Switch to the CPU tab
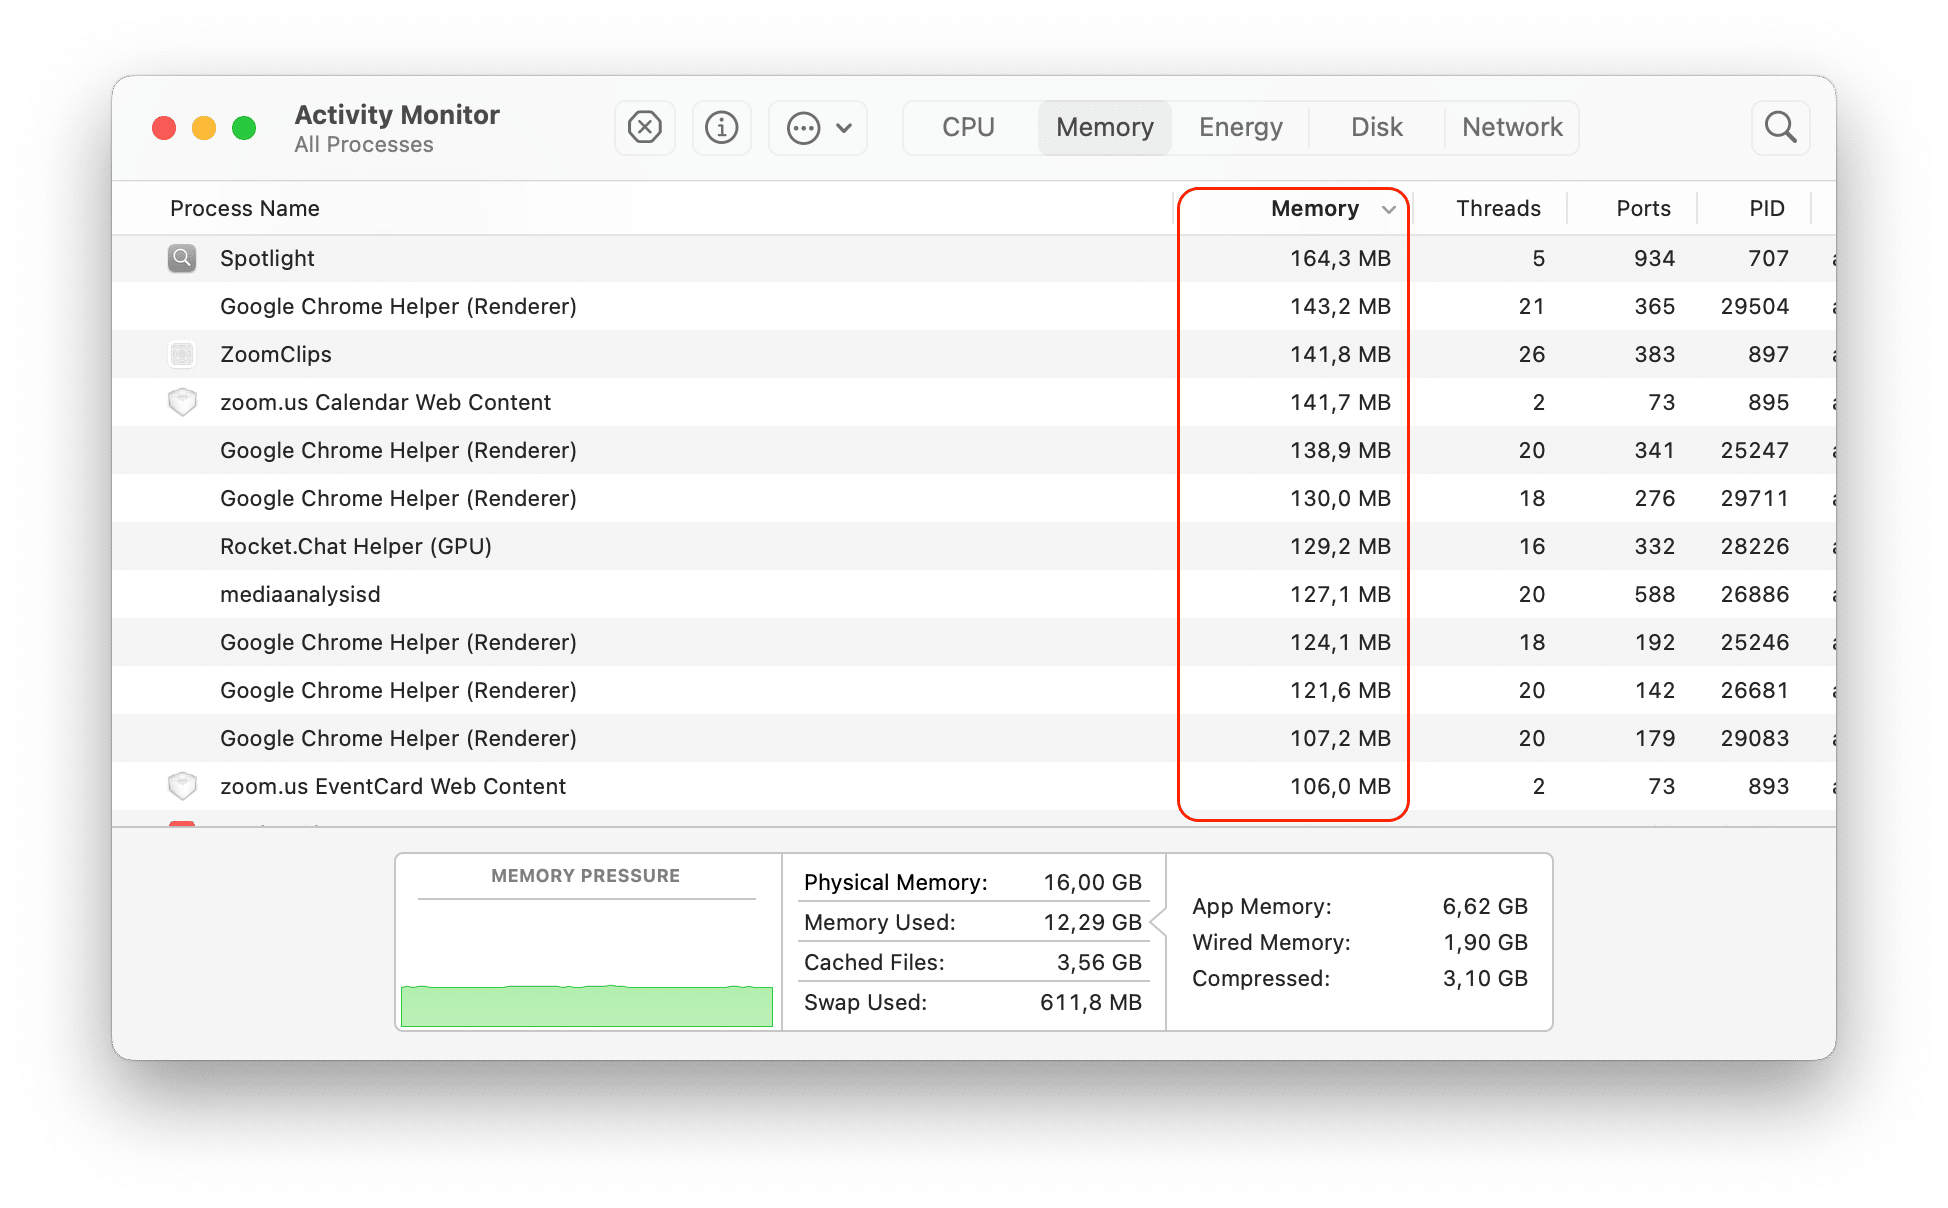1948x1208 pixels. pyautogui.click(x=968, y=127)
